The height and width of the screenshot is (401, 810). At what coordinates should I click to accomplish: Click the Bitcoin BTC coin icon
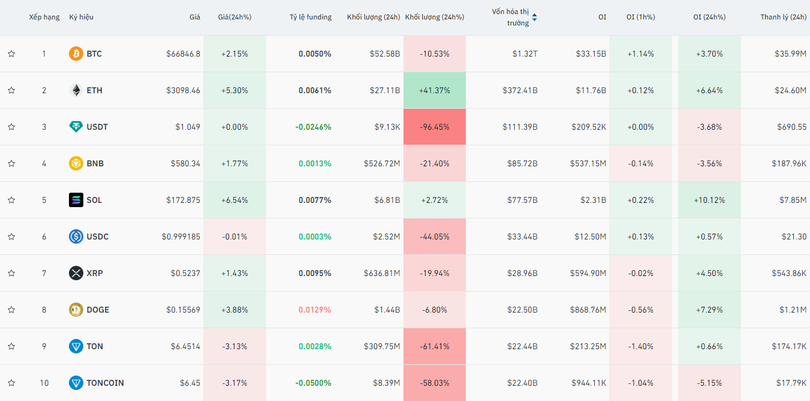click(76, 53)
